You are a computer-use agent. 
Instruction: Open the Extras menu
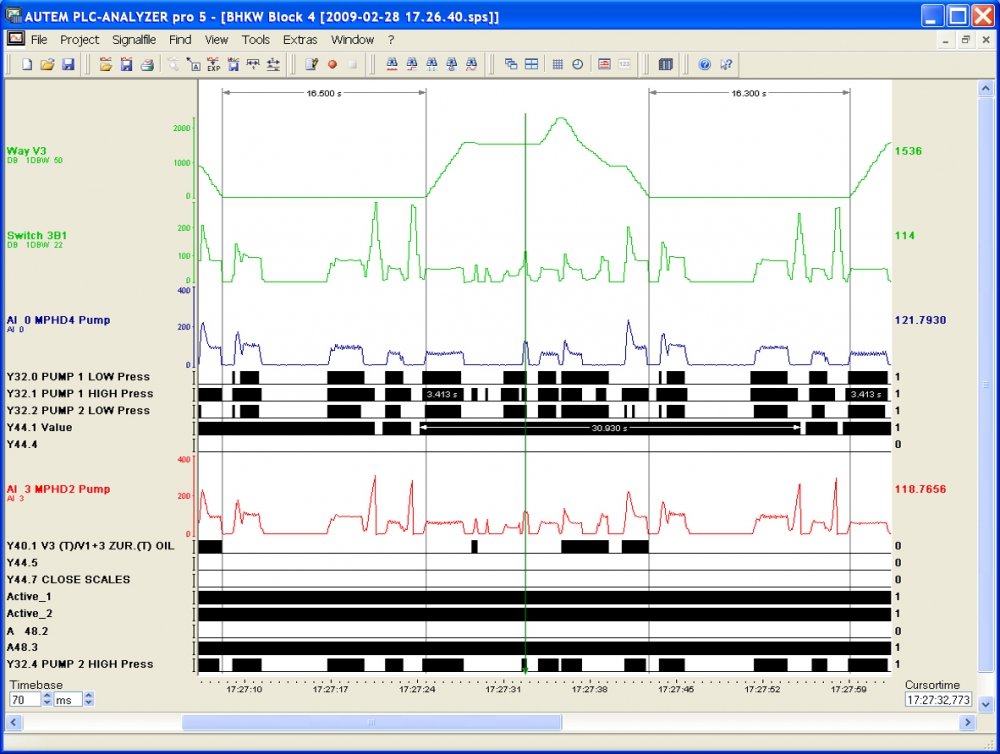click(300, 40)
